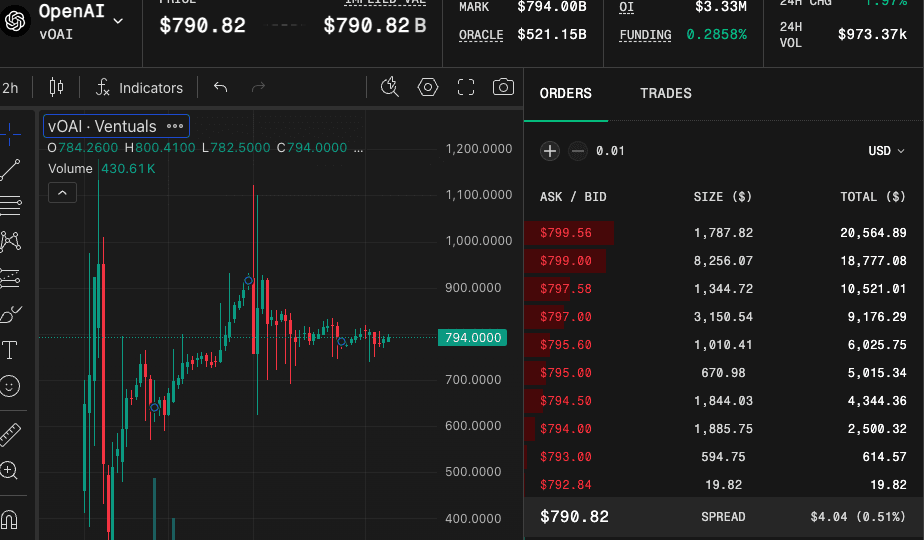Select the zoom in tool
The width and height of the screenshot is (924, 540).
pos(9,470)
